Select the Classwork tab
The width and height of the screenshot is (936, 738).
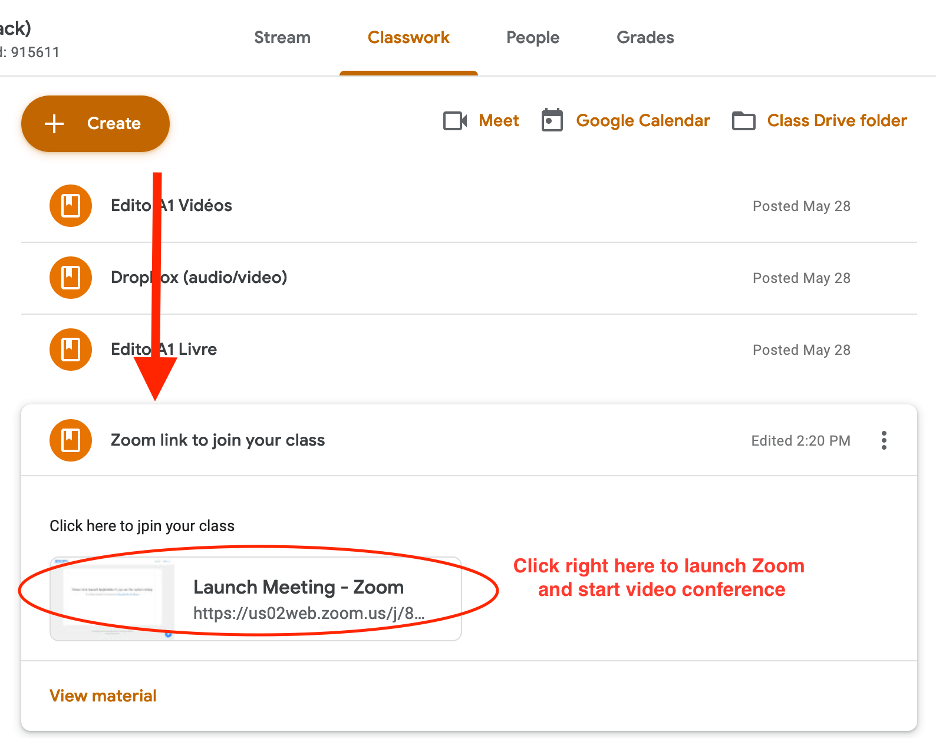[408, 38]
